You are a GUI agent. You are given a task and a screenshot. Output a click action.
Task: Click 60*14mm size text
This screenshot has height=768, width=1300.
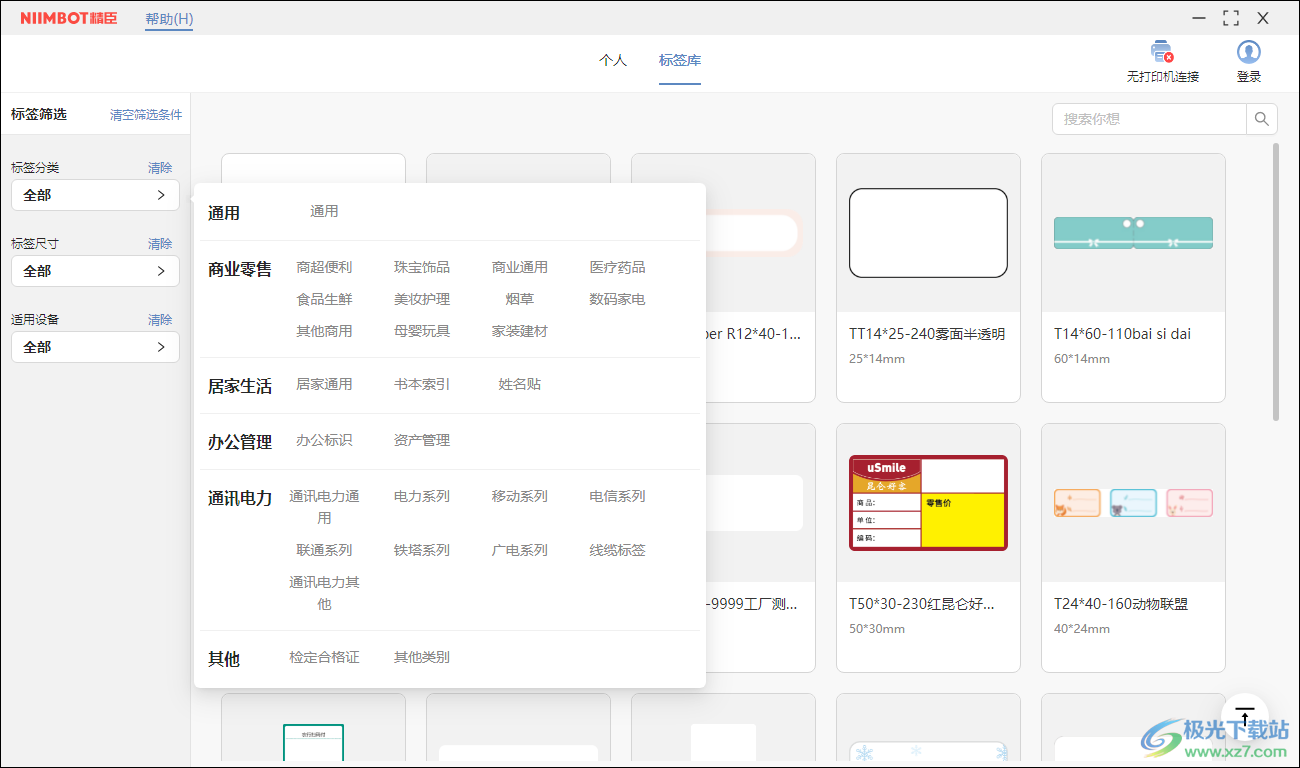1082,359
